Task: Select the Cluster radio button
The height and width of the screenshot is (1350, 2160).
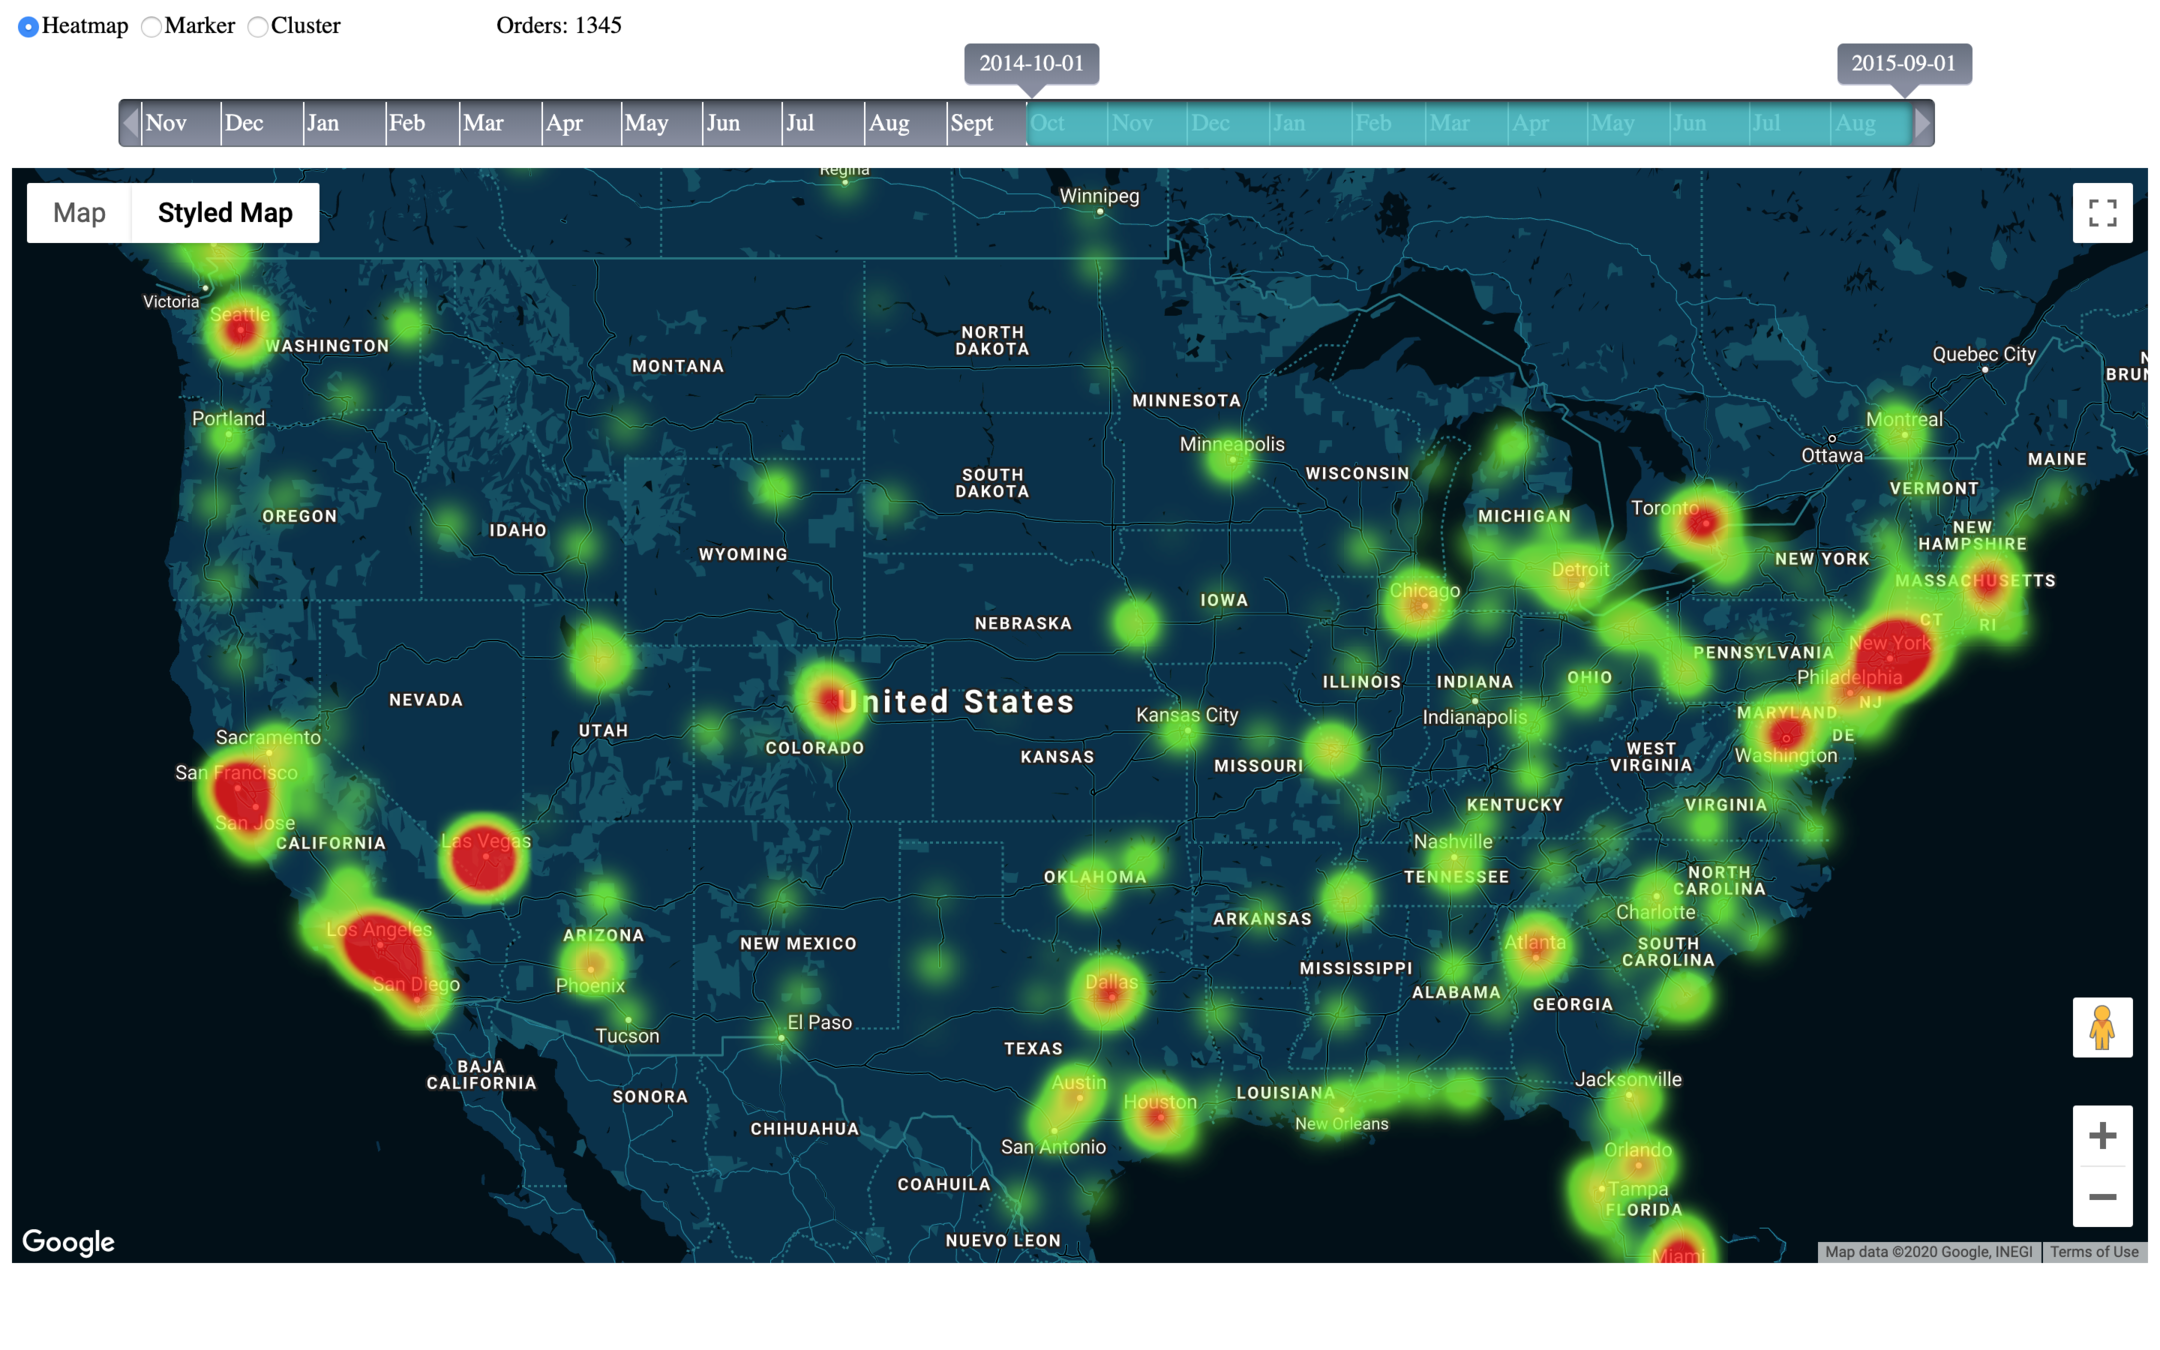Action: click(257, 26)
